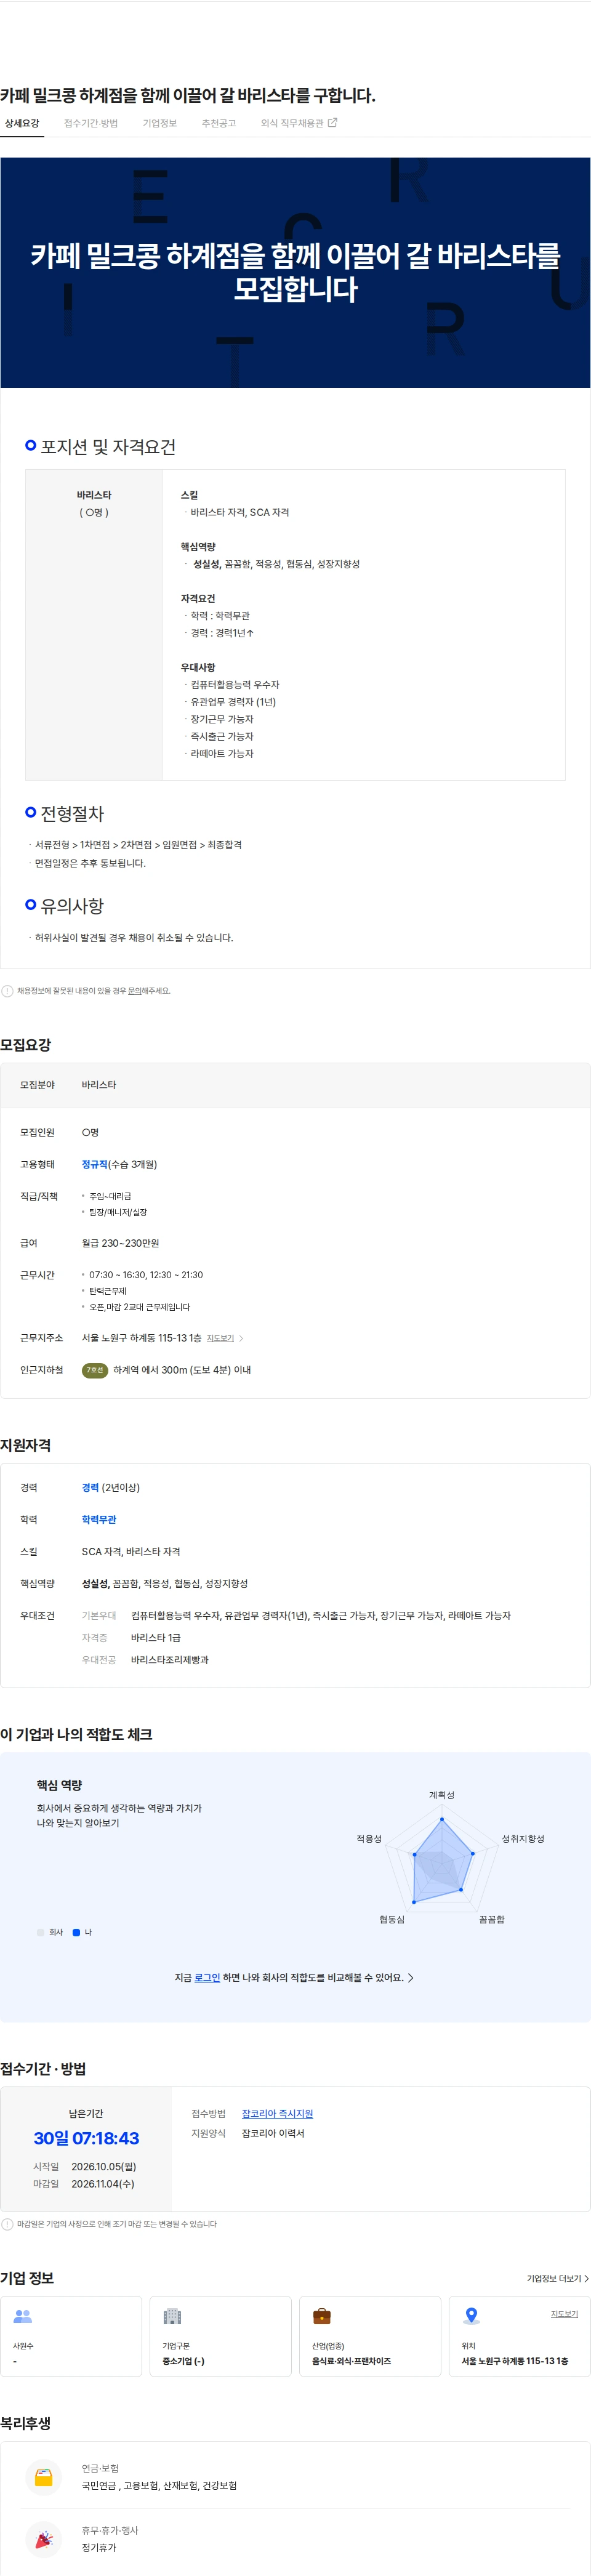
Task: Click the 산업(업종) briefcase icon
Action: point(322,2316)
